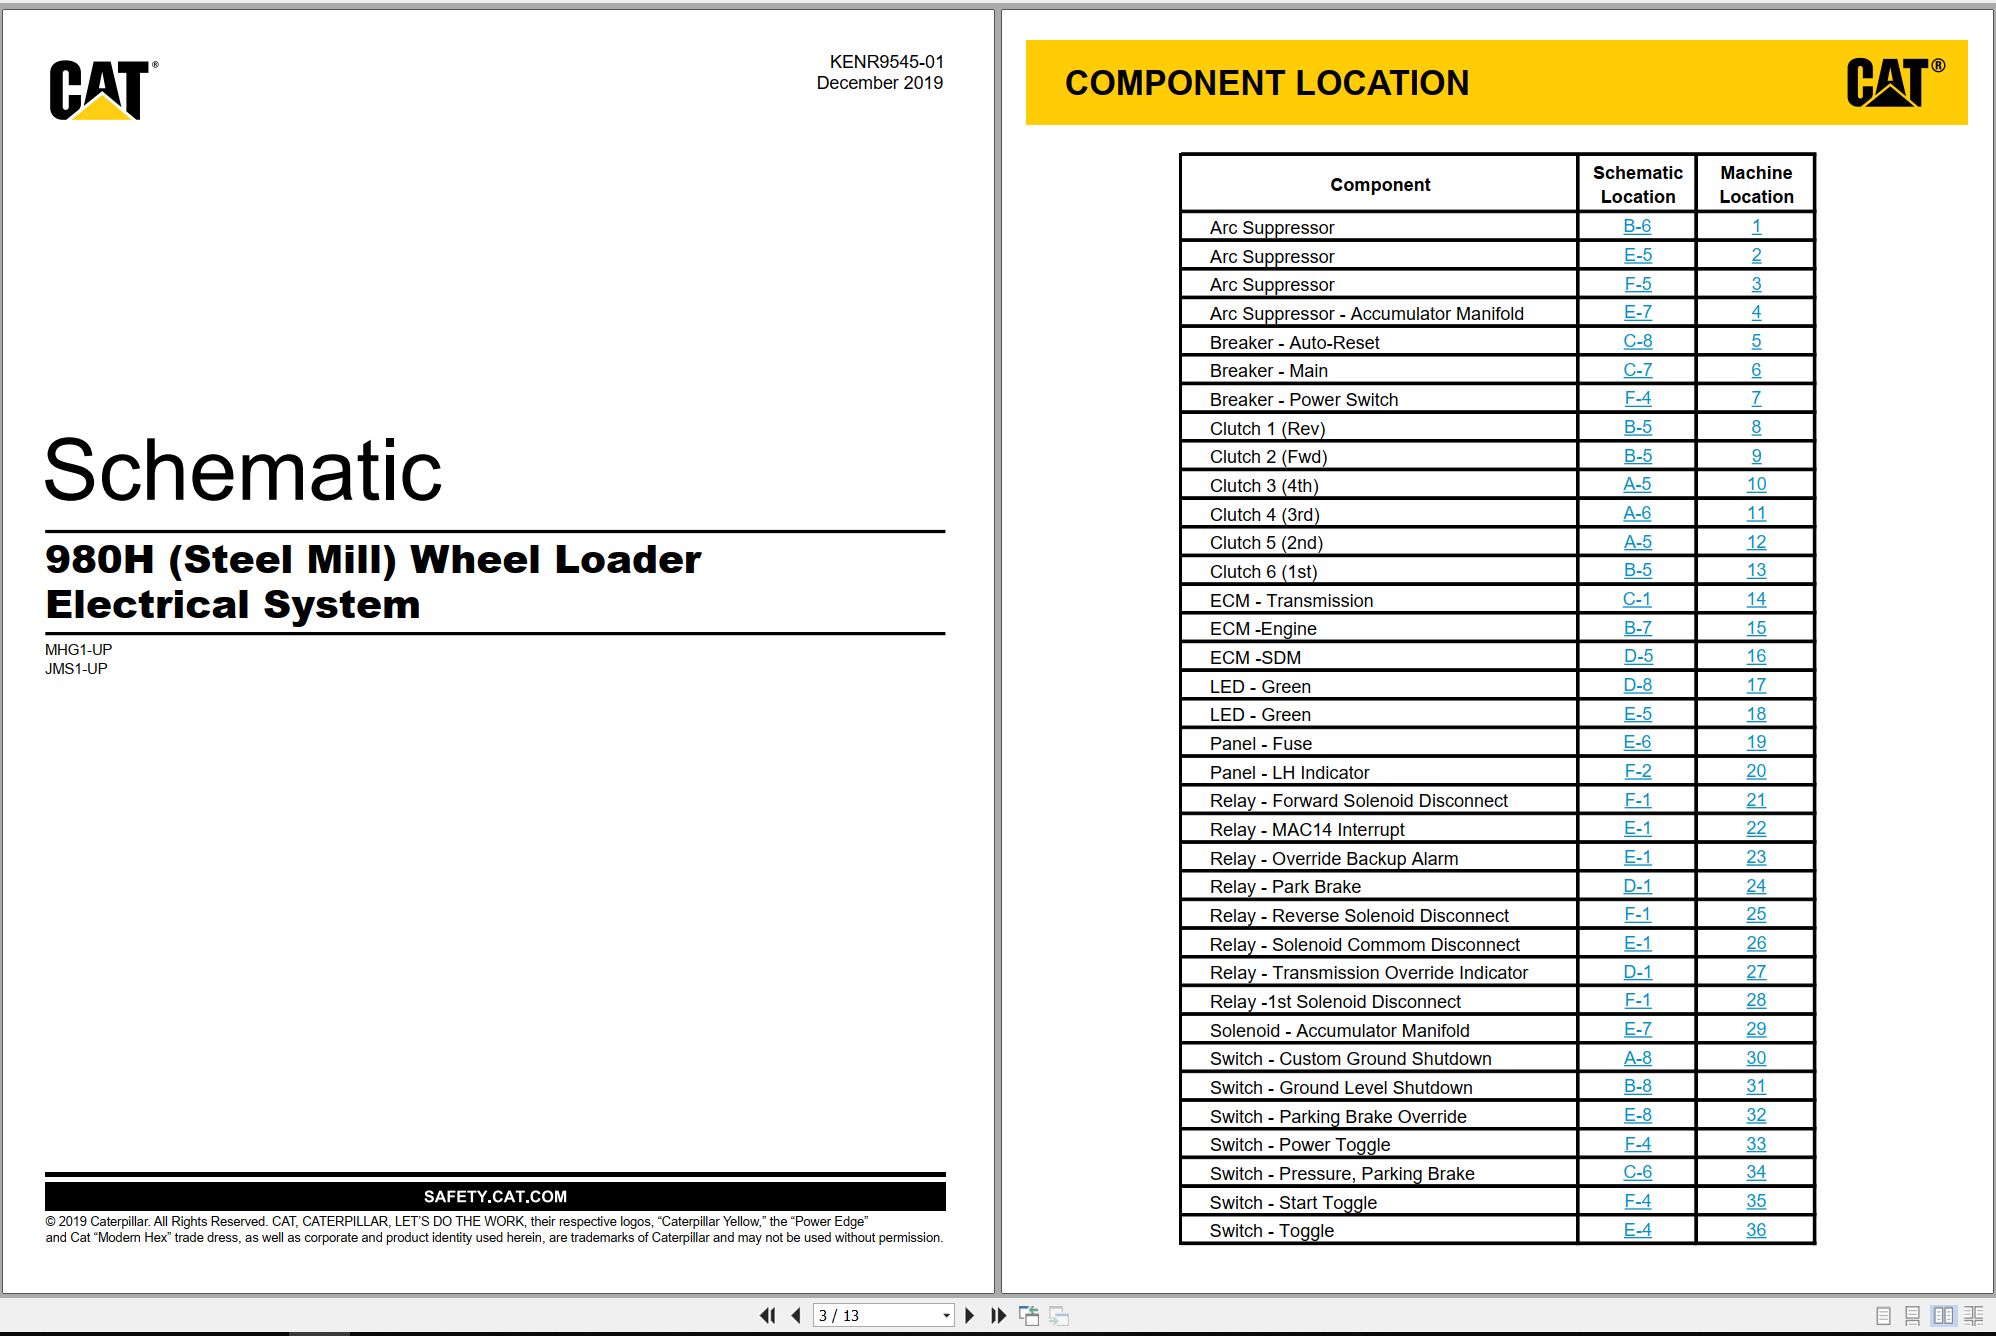Open machine location link 36
1996x1336 pixels.
[1756, 1230]
